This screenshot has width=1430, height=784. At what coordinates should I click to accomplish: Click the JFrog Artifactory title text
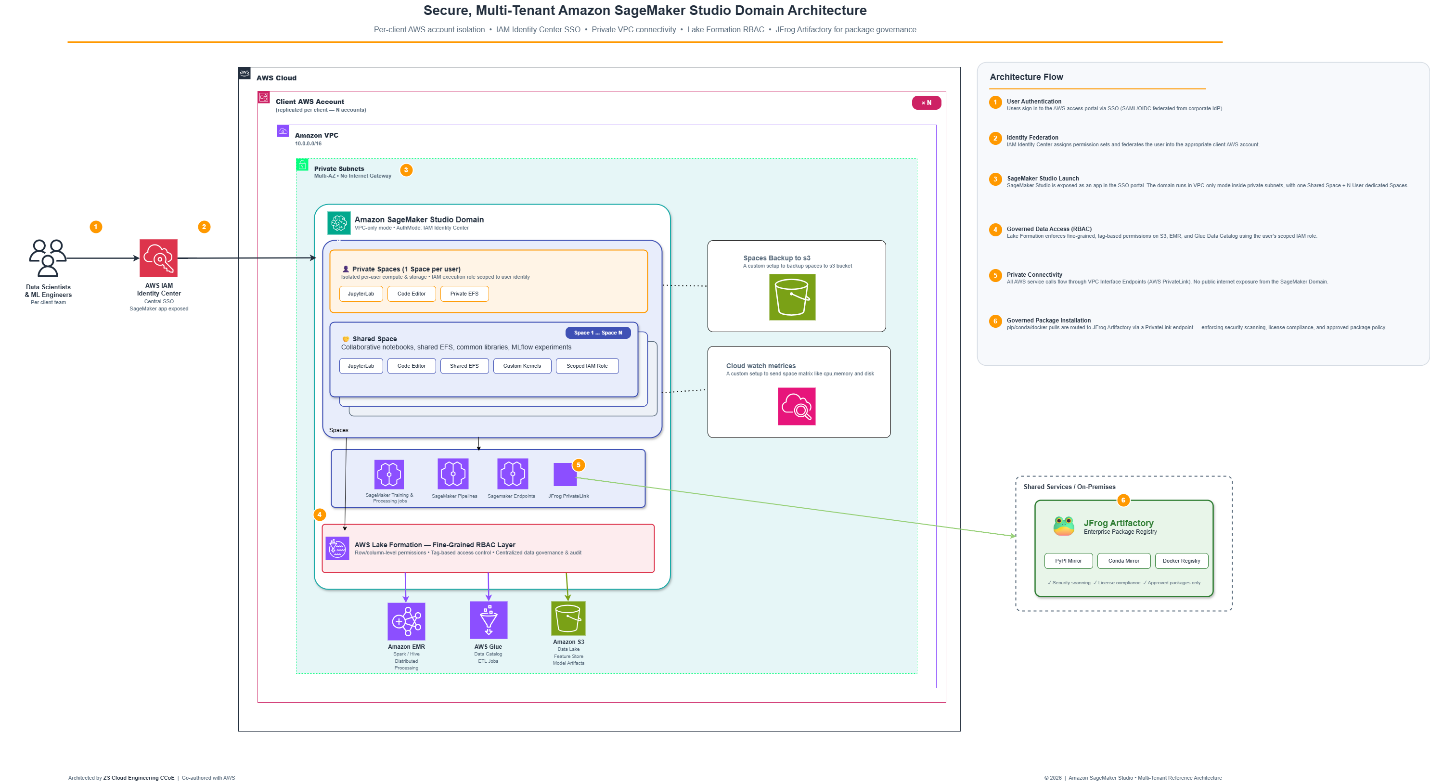click(1117, 522)
